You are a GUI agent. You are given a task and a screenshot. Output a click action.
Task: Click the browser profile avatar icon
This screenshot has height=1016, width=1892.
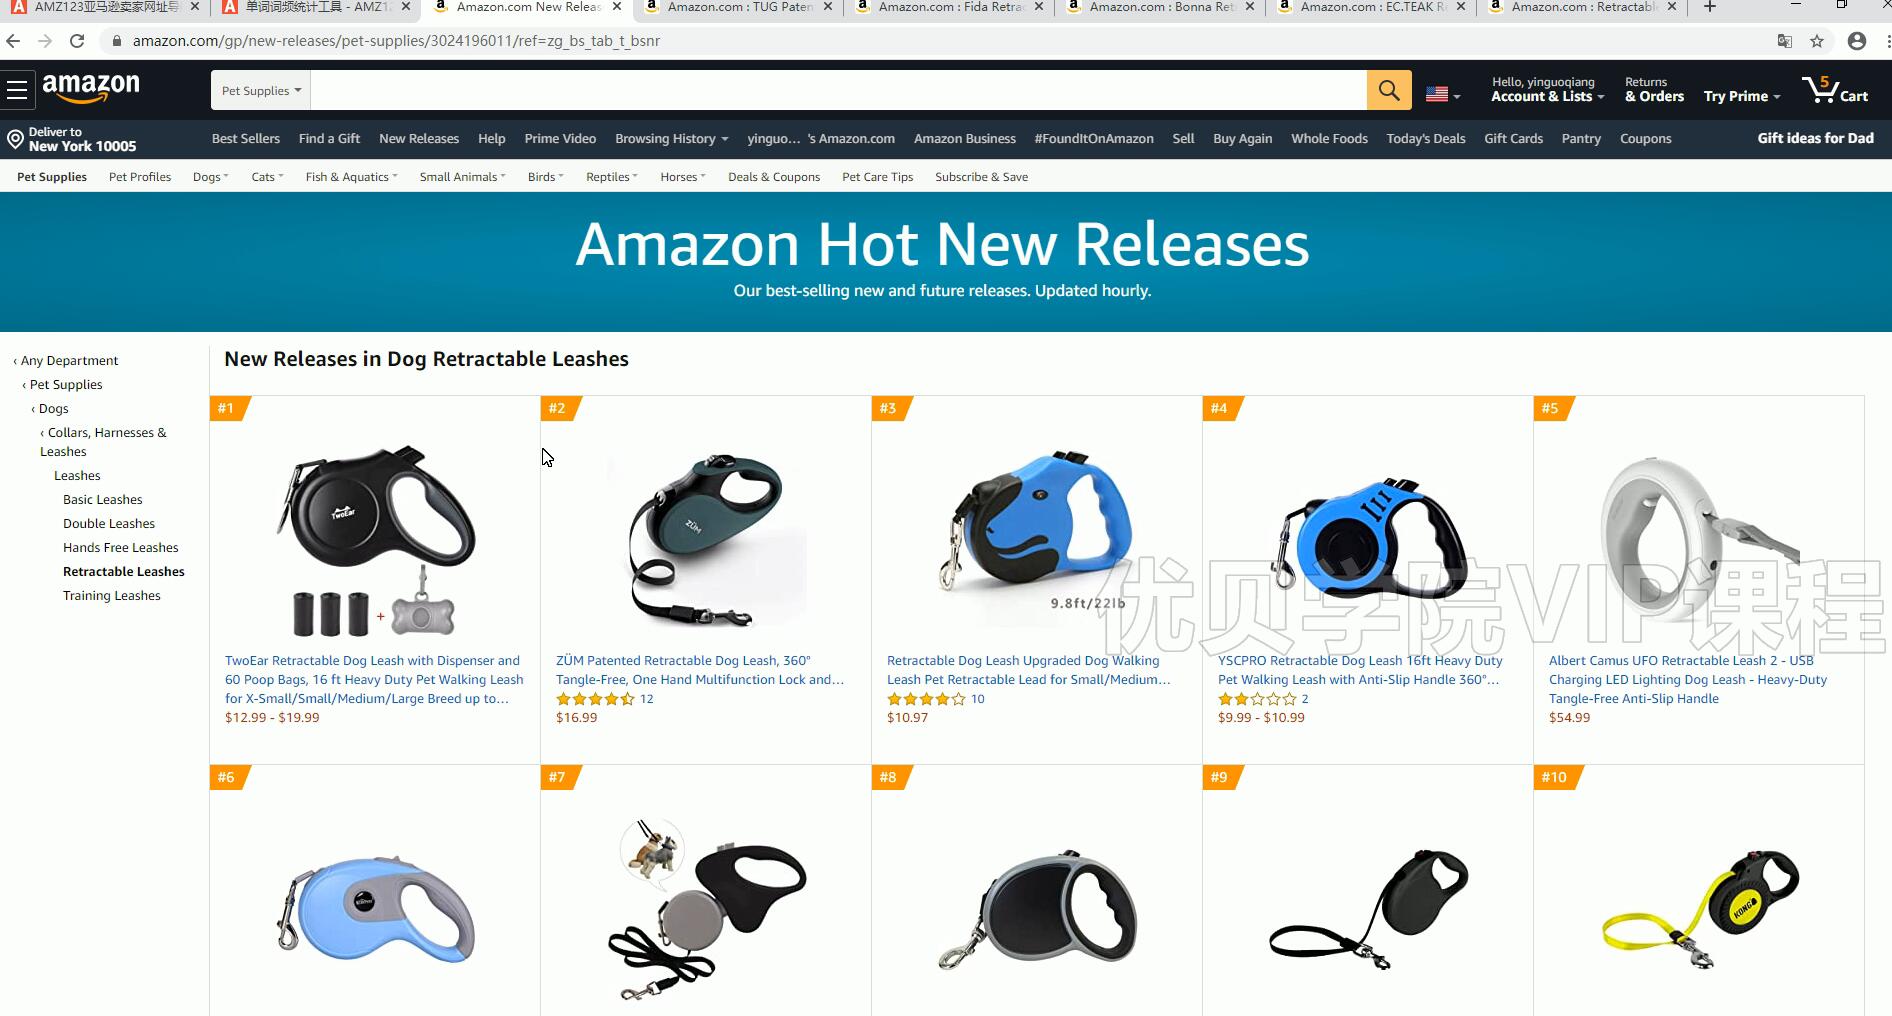[1857, 41]
